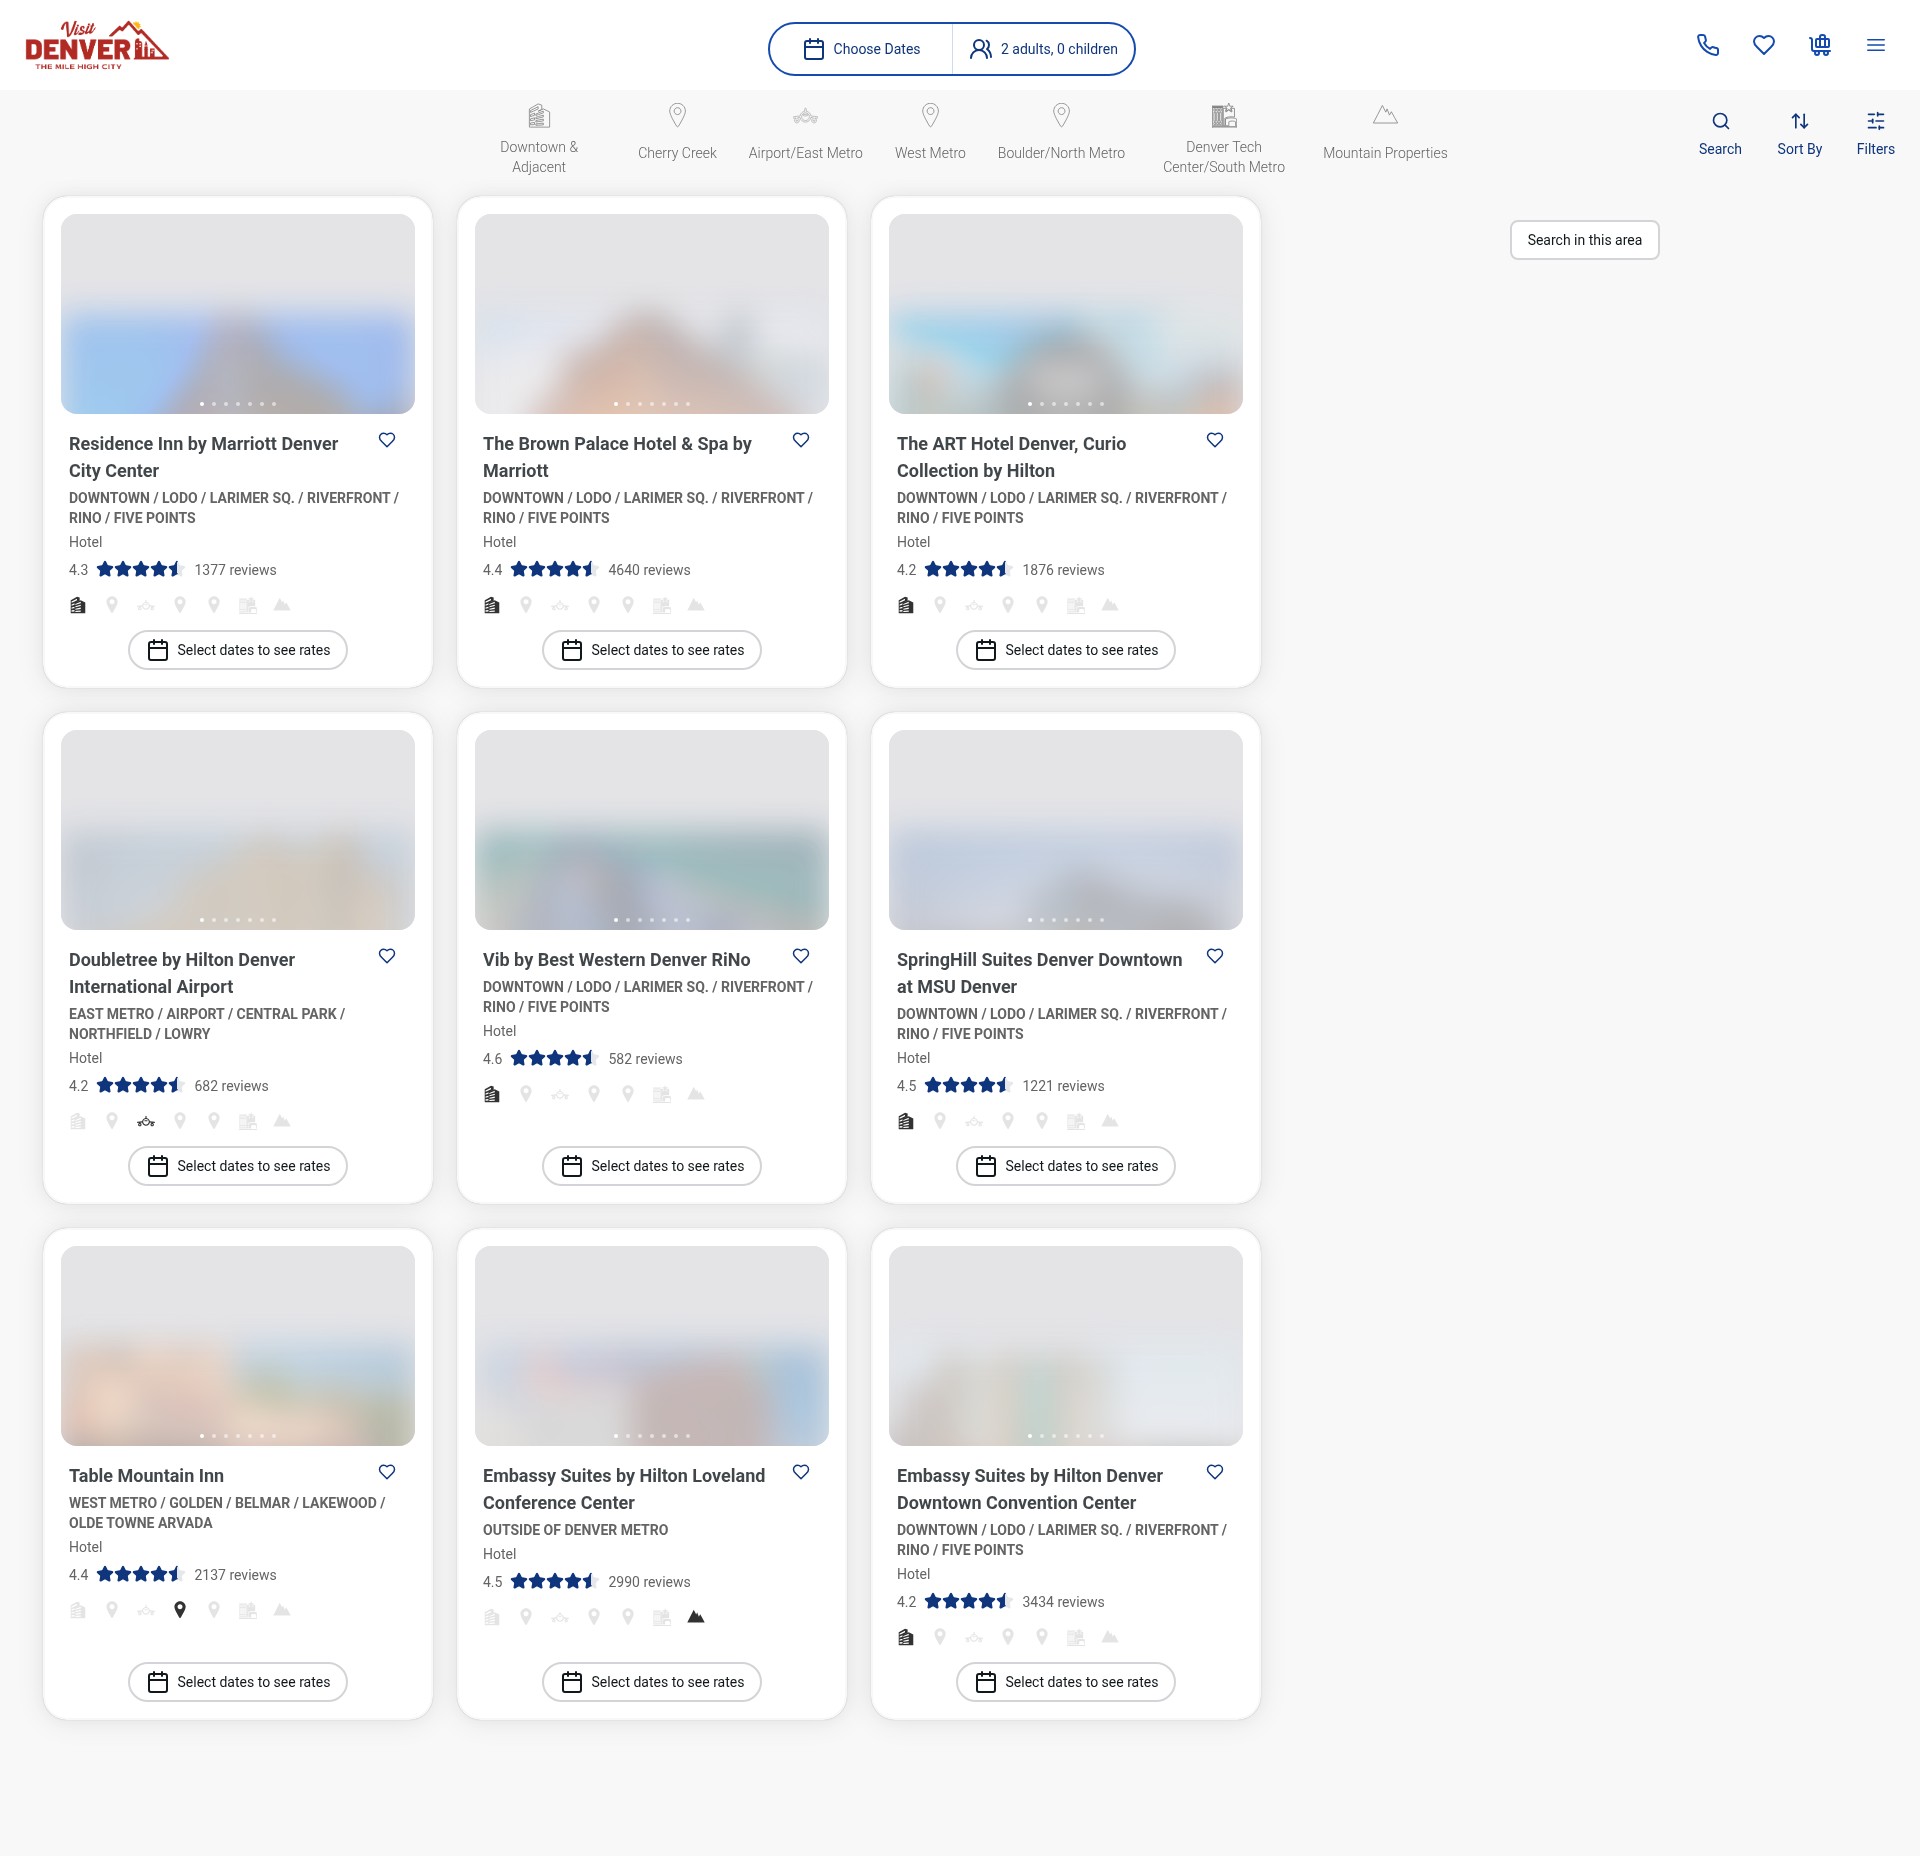Open The Brown Palace Hotel & Spa title
Image resolution: width=1920 pixels, height=1858 pixels.
[x=617, y=457]
